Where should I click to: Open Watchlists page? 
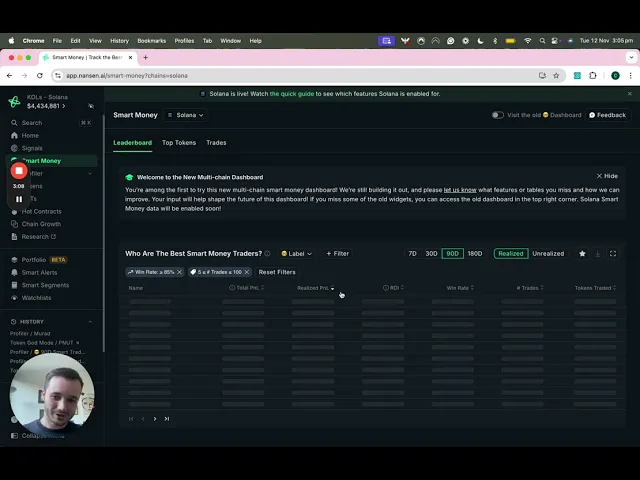tap(36, 298)
